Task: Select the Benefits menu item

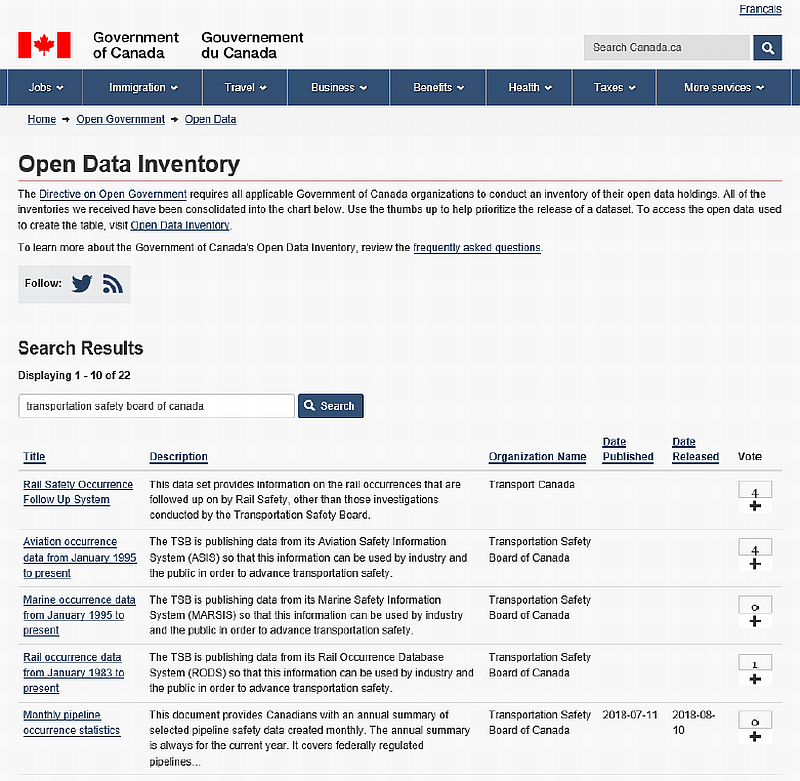Action: click(x=439, y=87)
